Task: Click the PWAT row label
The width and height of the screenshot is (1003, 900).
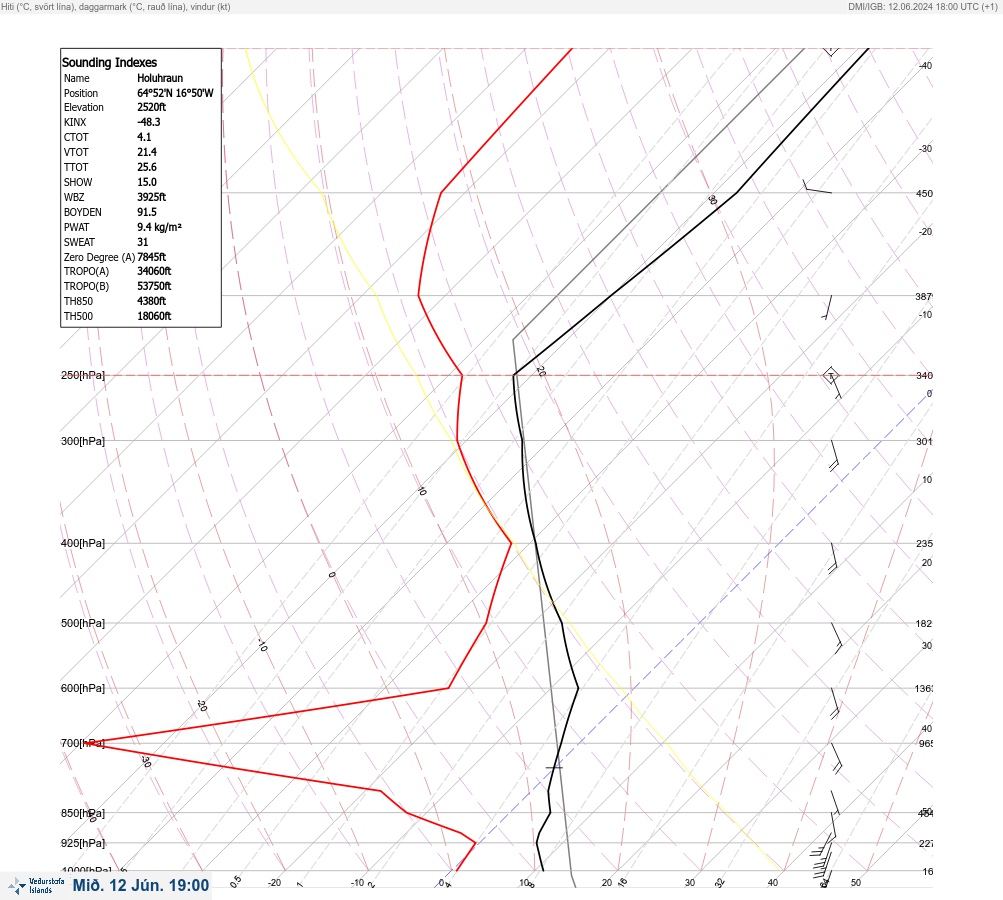Action: pyautogui.click(x=77, y=227)
